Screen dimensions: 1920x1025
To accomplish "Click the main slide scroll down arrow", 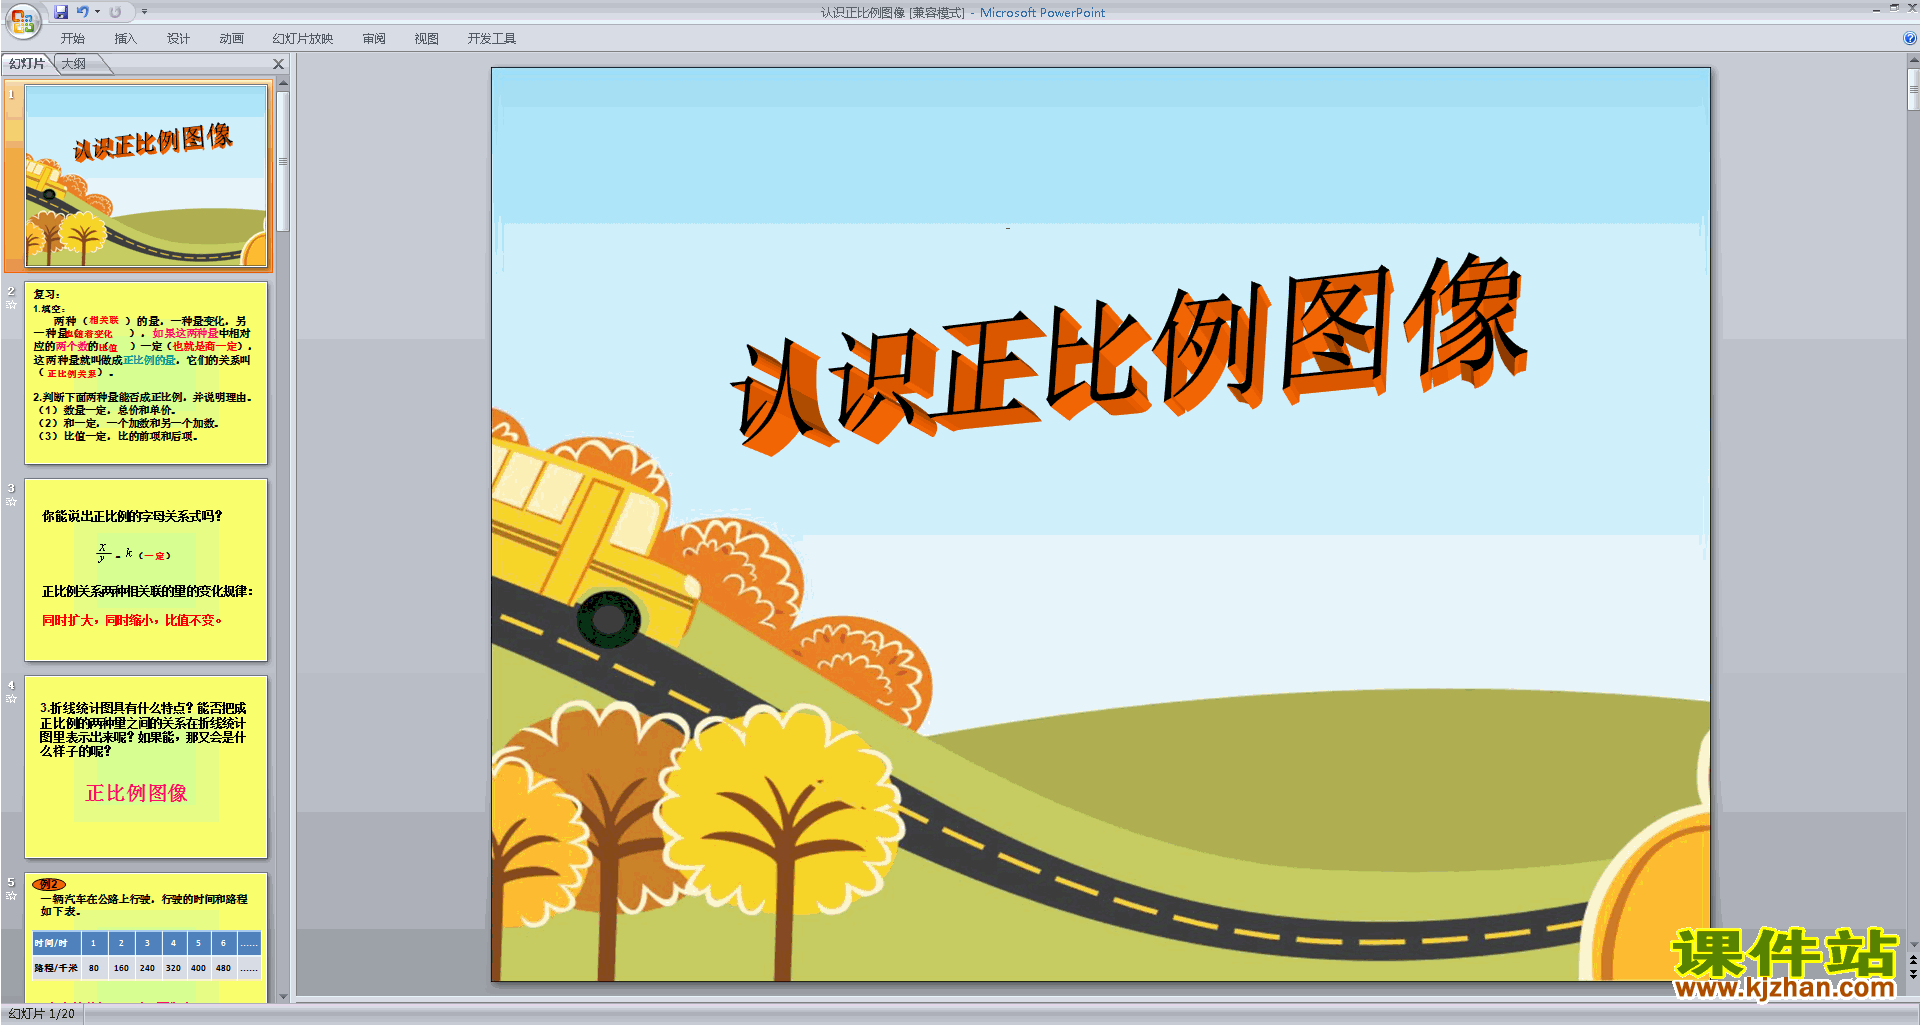I will [x=1913, y=944].
